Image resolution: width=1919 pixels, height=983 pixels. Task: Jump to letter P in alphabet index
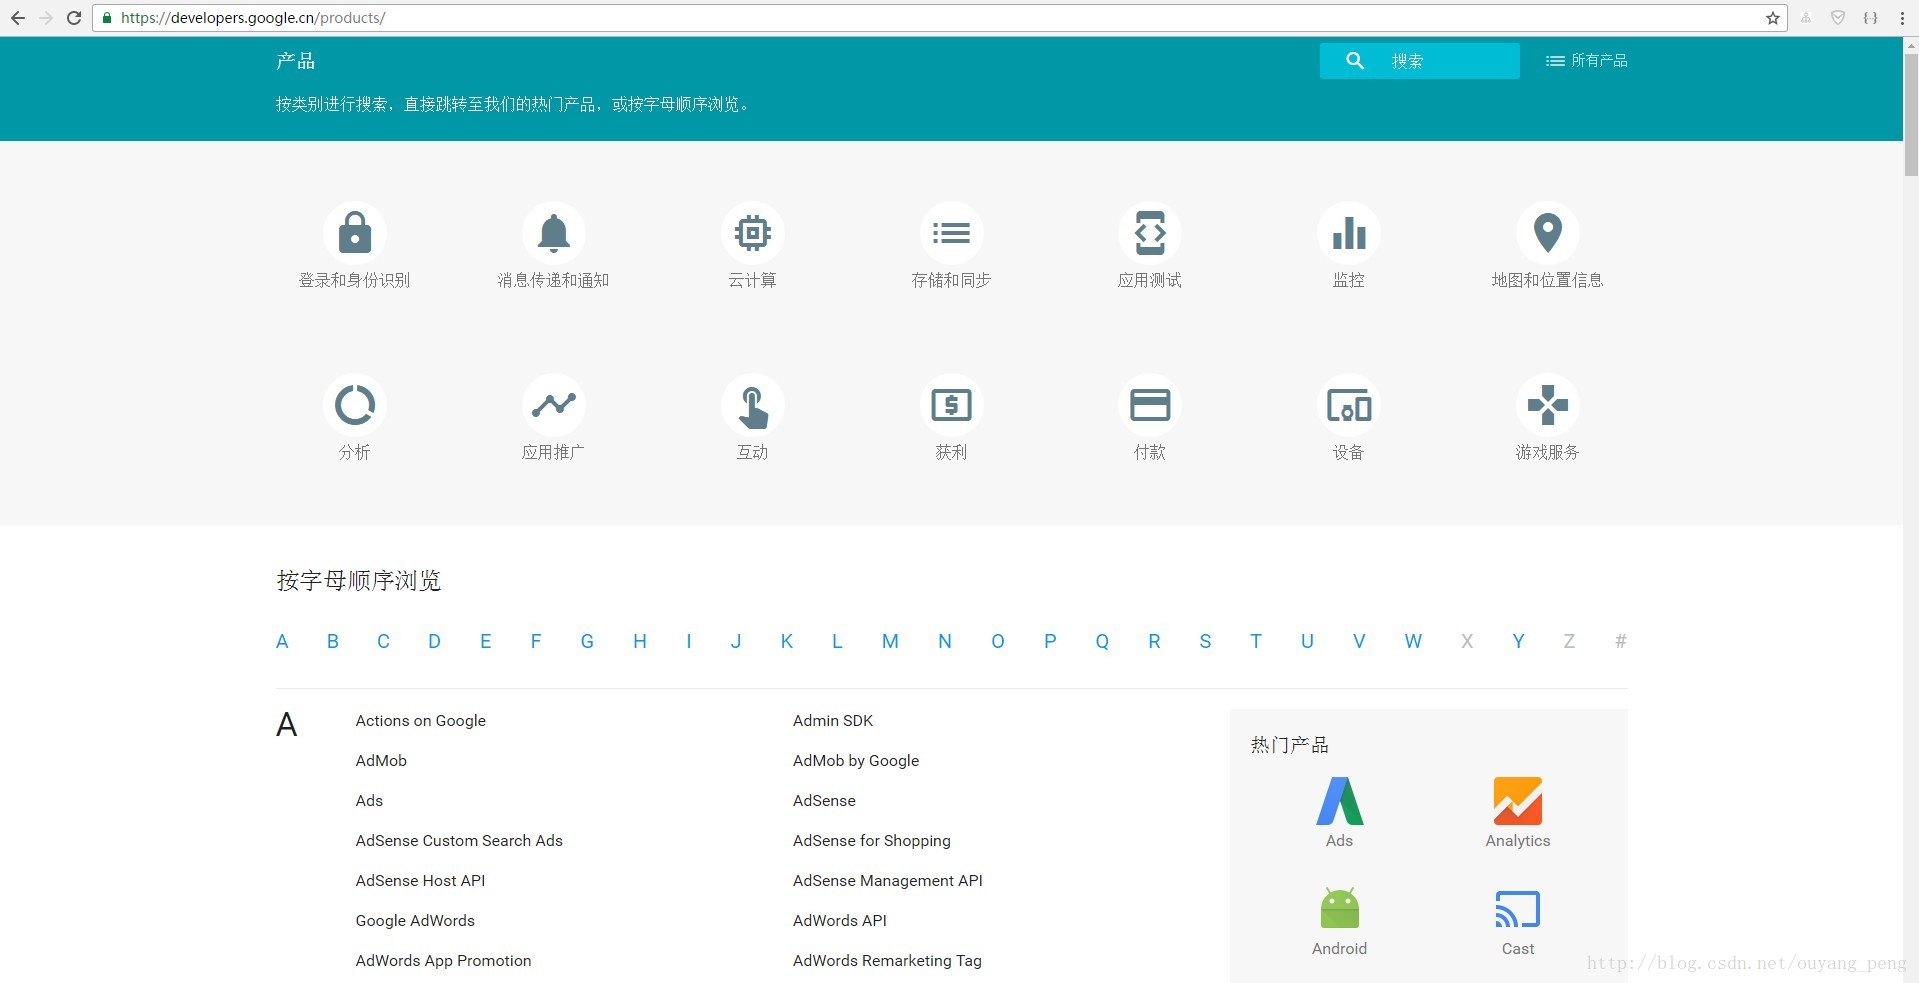1050,642
